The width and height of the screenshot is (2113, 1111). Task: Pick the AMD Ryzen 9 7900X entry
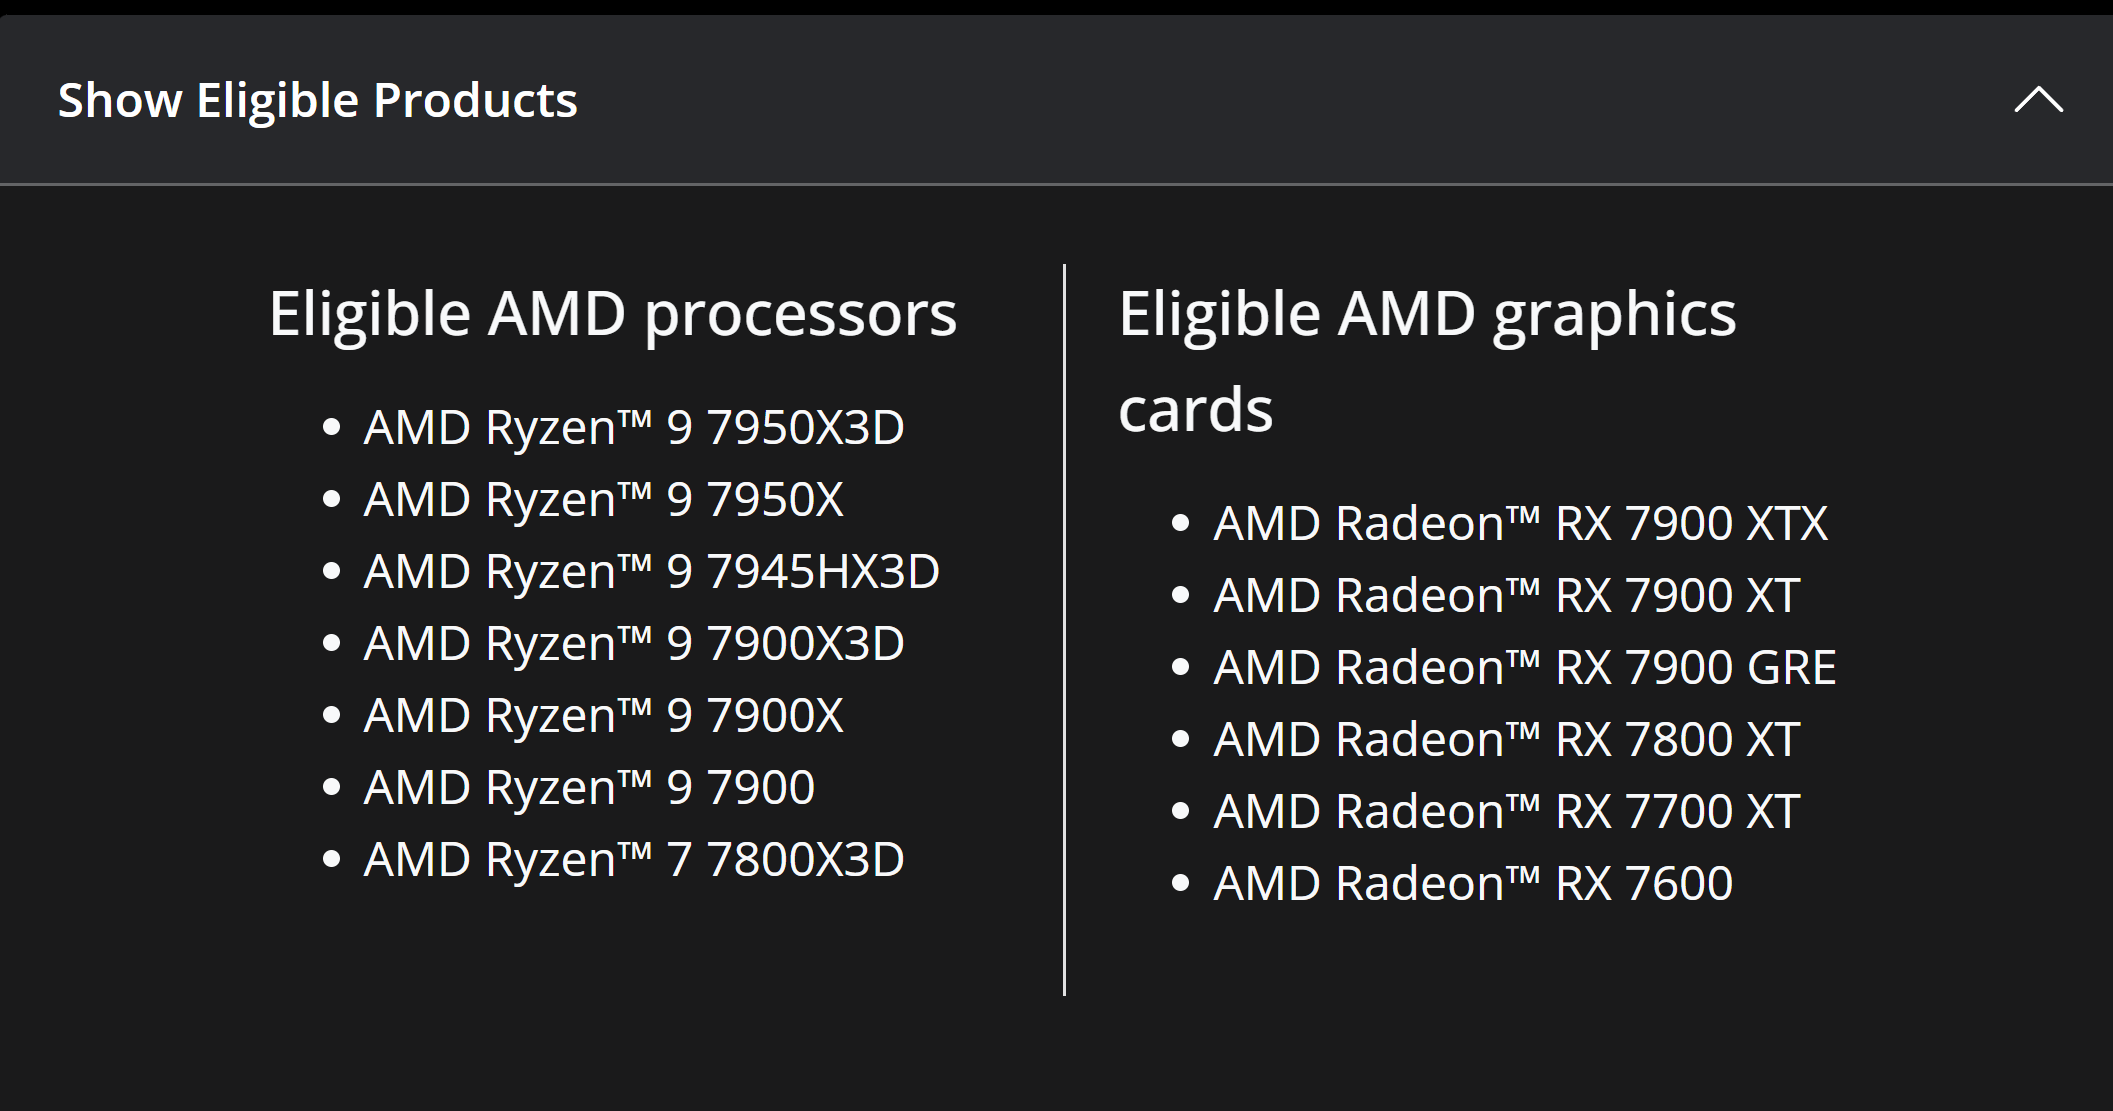[603, 716]
